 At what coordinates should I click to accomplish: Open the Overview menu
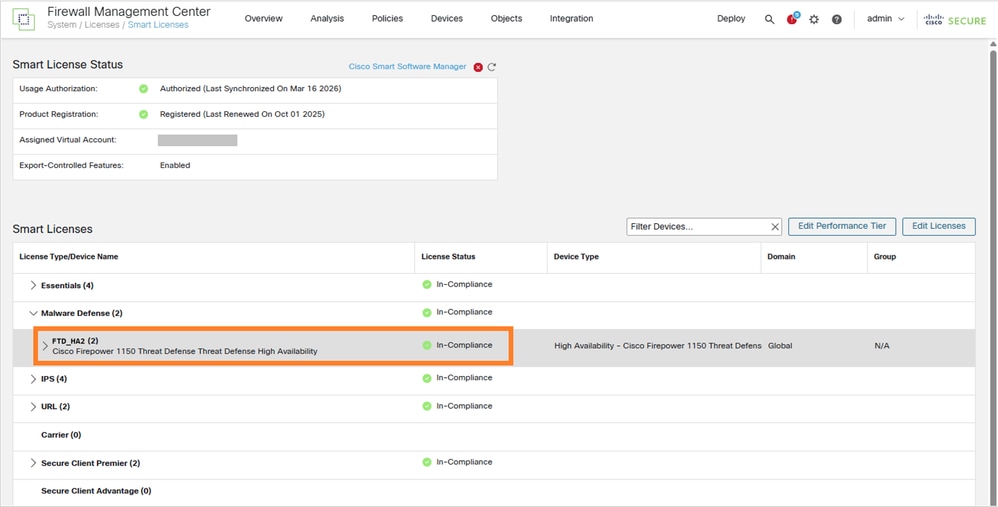264,18
